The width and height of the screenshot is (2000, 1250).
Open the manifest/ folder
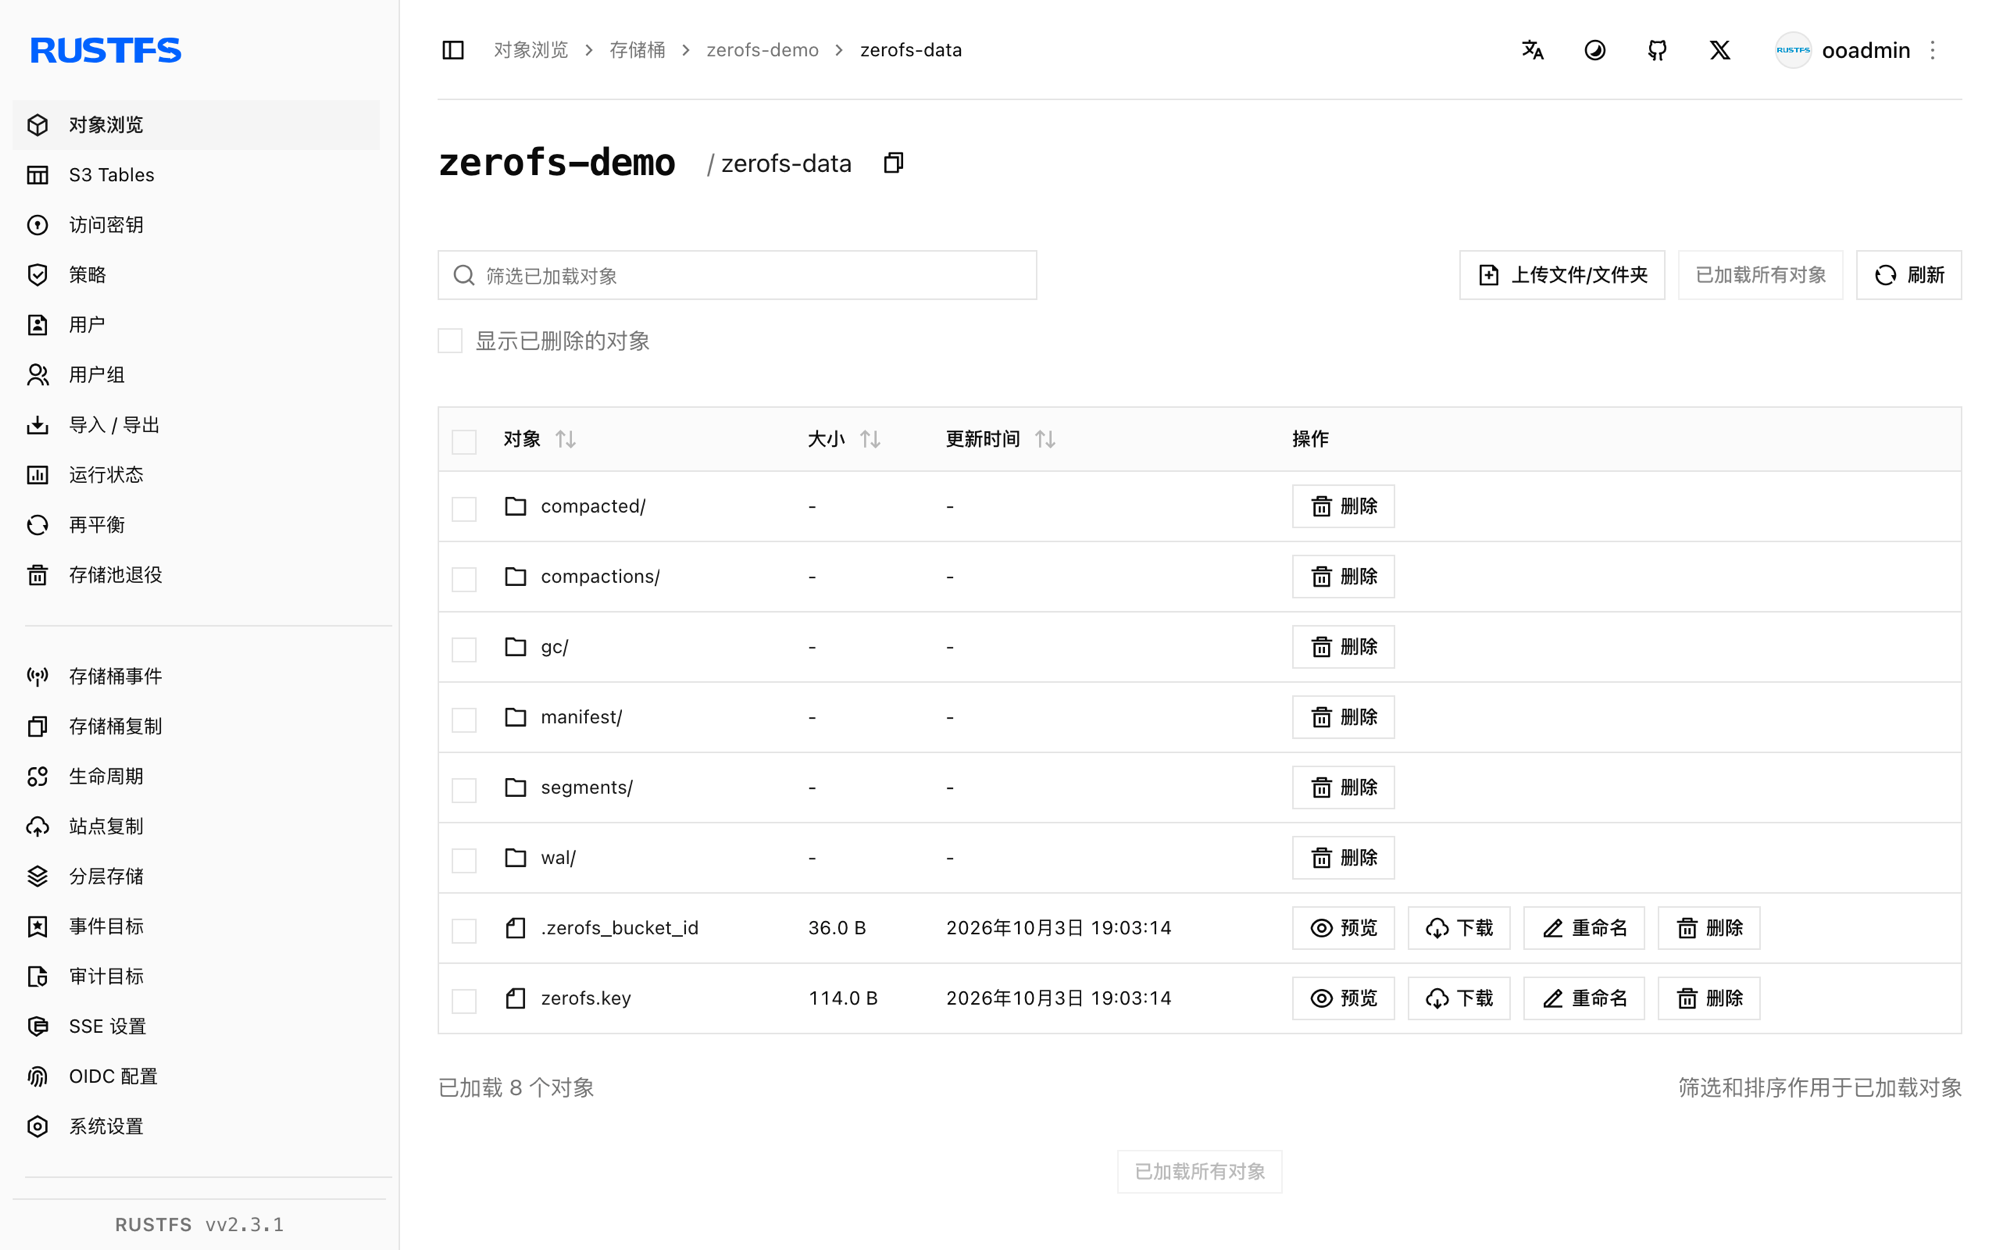click(581, 717)
